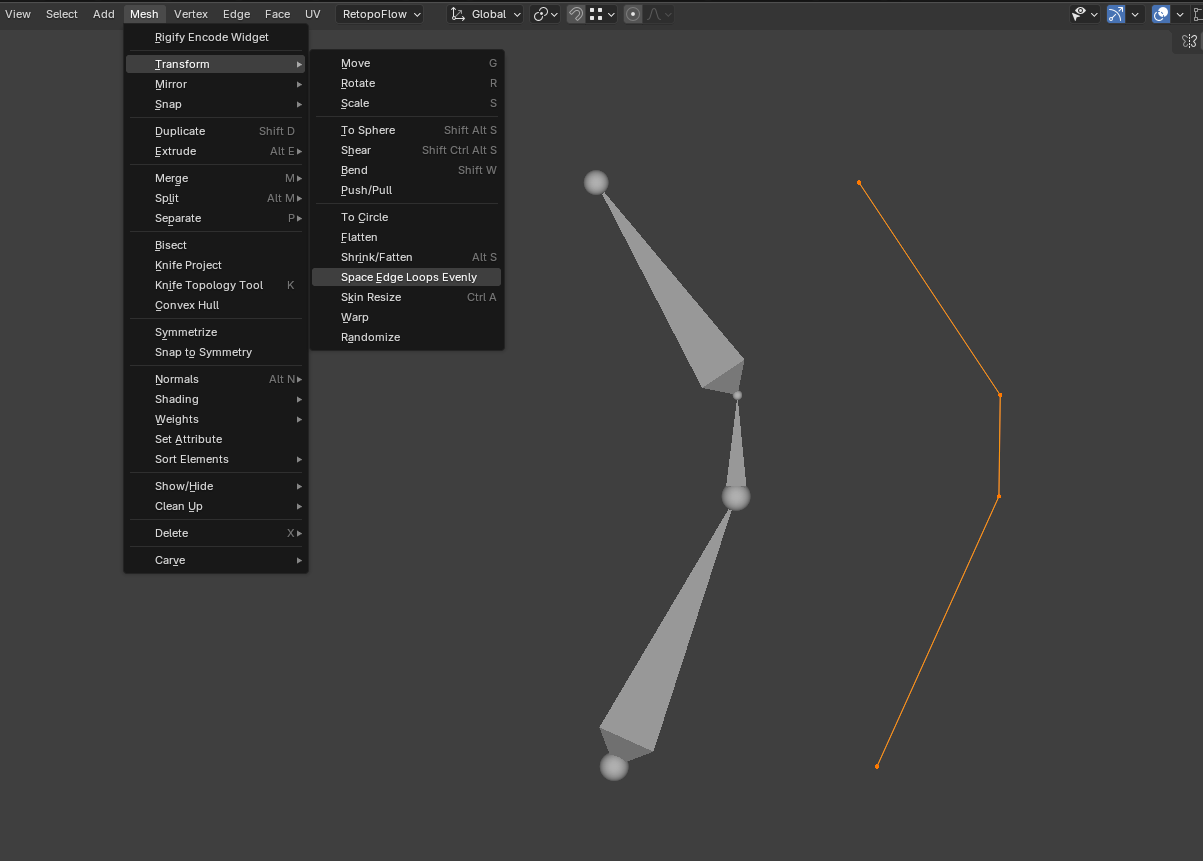
Task: Select Duplicate in Mesh menu
Action: click(x=215, y=131)
